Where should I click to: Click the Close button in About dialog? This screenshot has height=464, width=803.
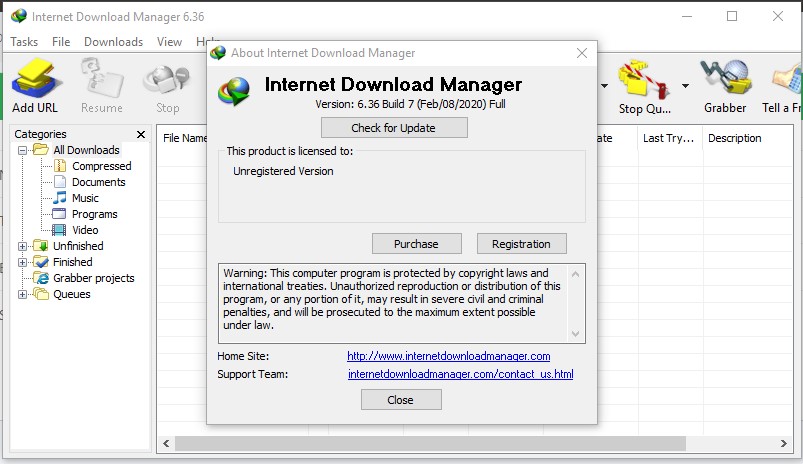(400, 400)
